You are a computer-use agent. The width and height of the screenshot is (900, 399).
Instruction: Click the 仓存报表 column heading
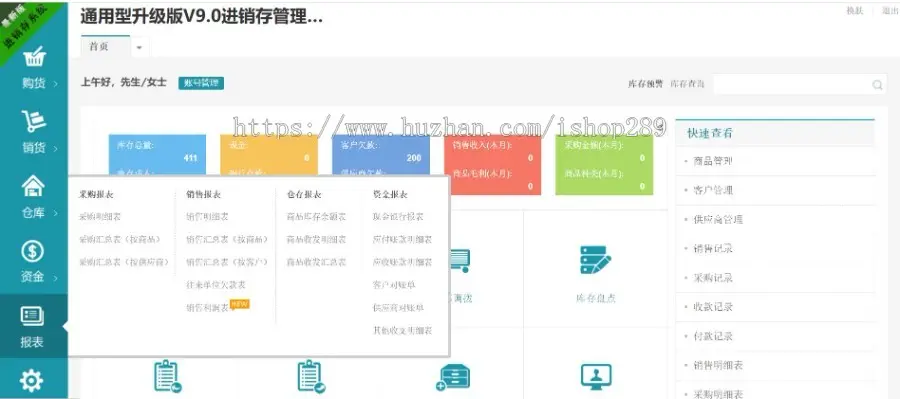tap(304, 195)
